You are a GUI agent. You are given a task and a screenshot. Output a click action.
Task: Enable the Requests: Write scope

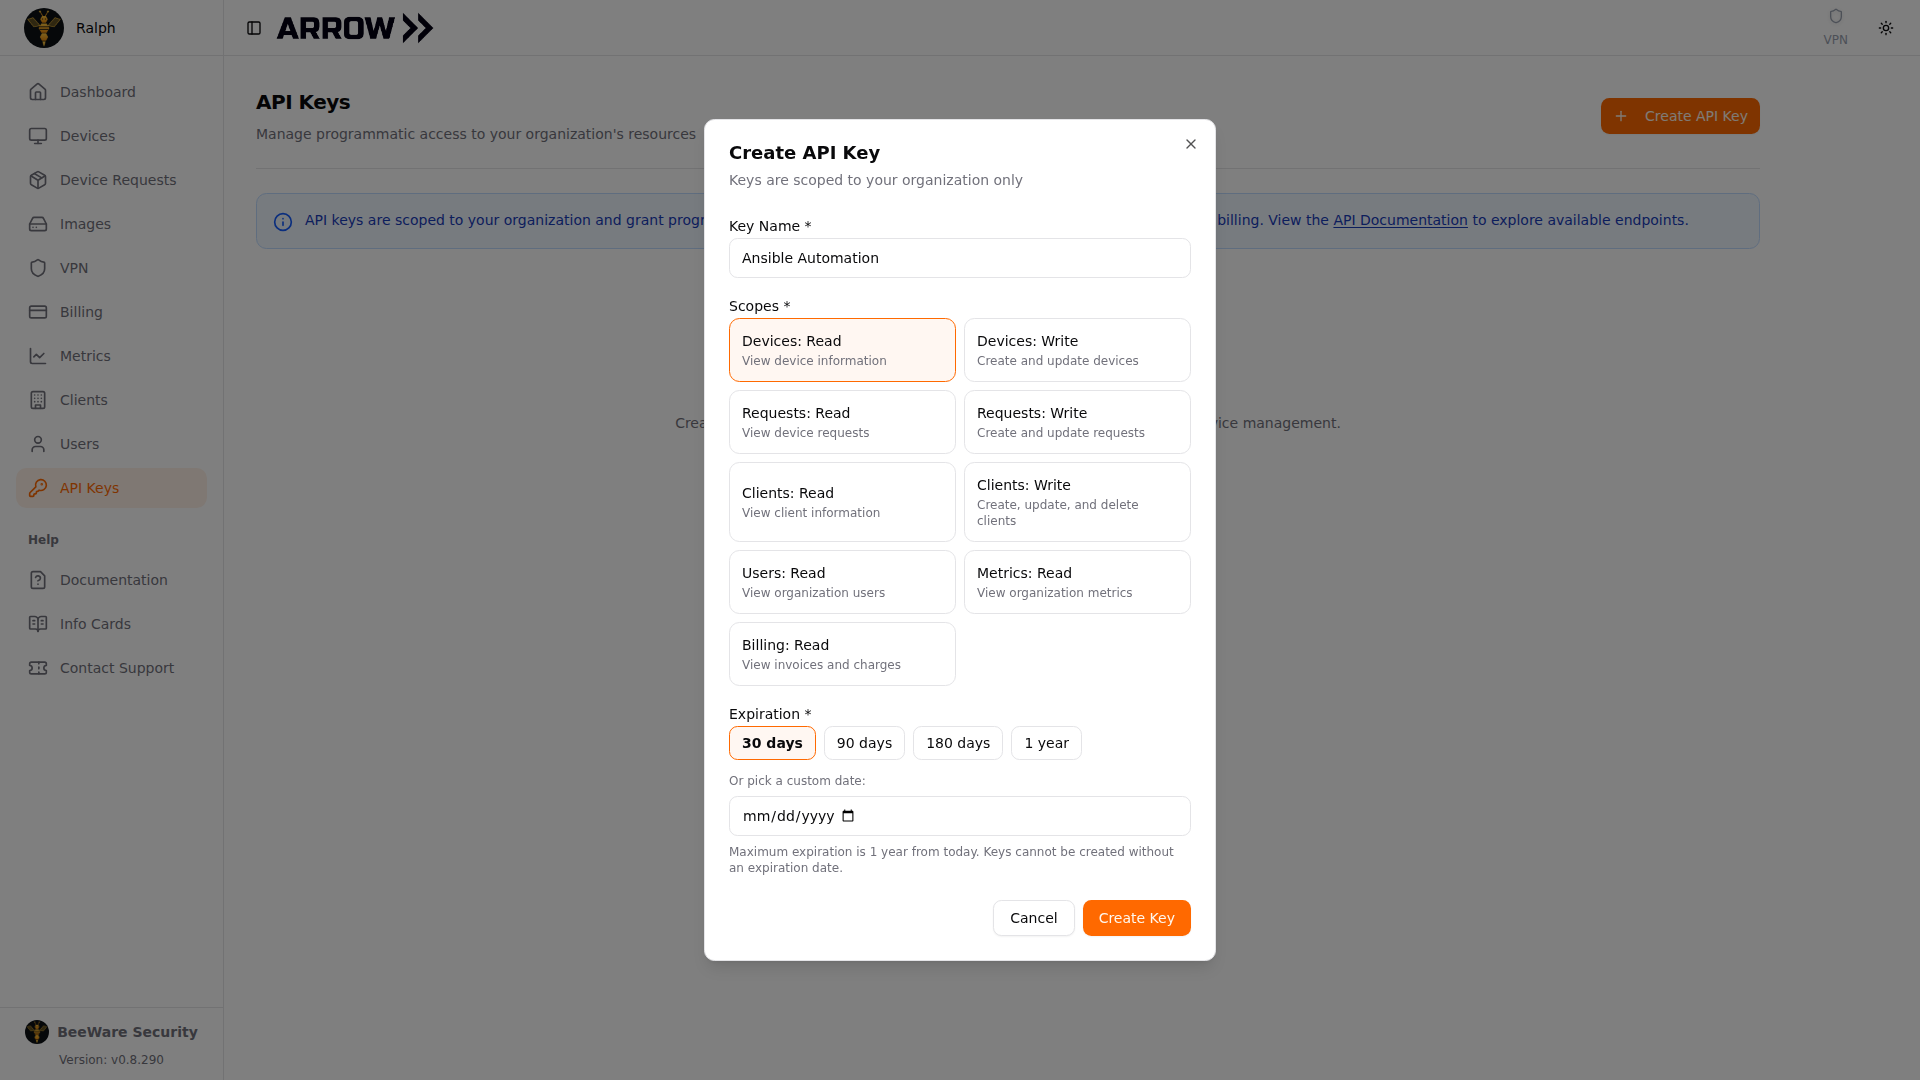point(1077,422)
